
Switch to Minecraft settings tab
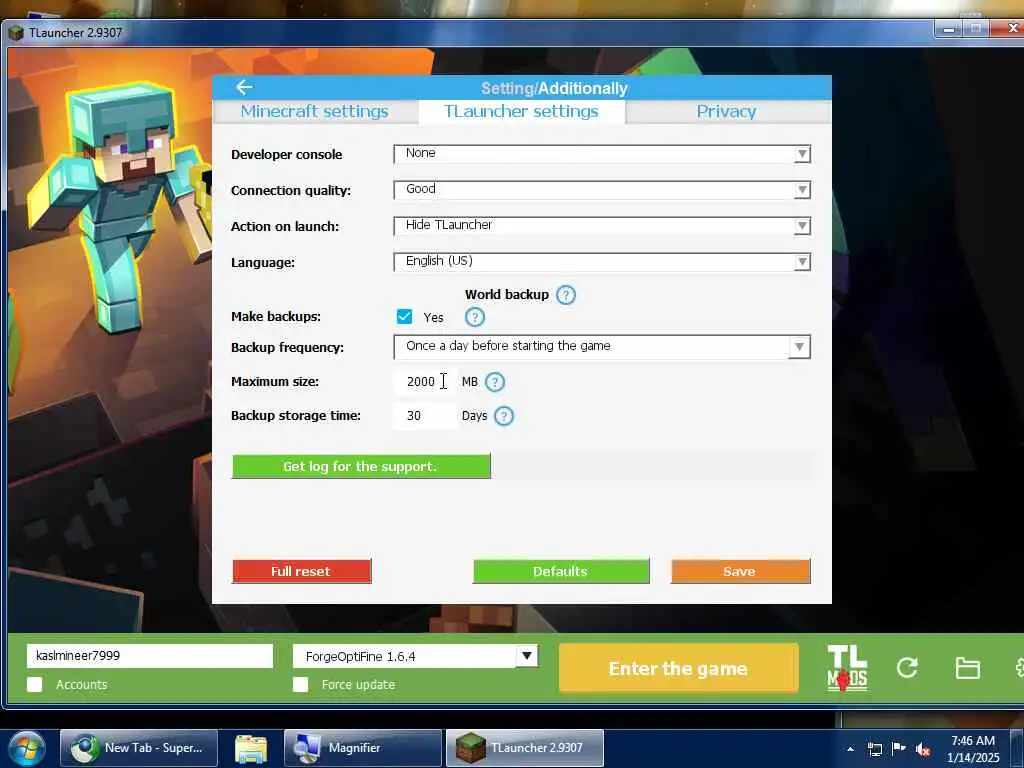315,112
